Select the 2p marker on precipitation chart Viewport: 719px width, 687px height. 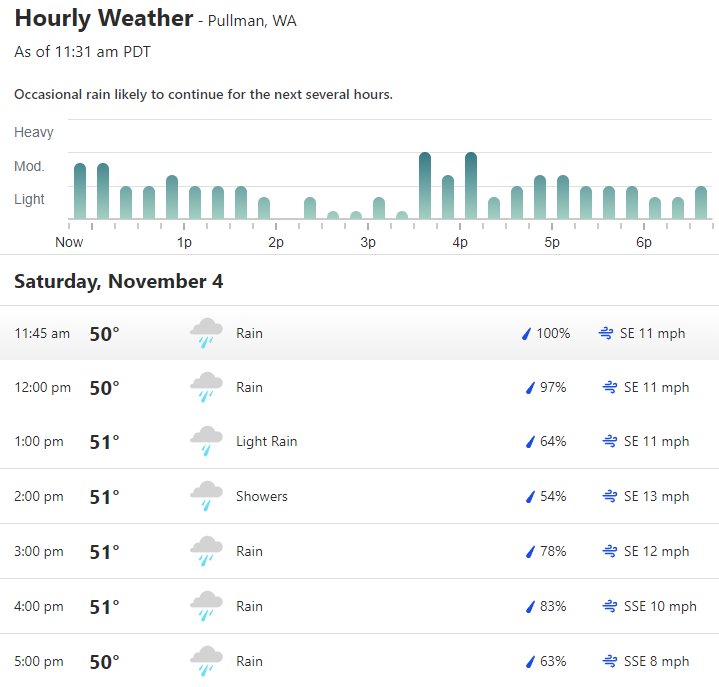[x=276, y=242]
